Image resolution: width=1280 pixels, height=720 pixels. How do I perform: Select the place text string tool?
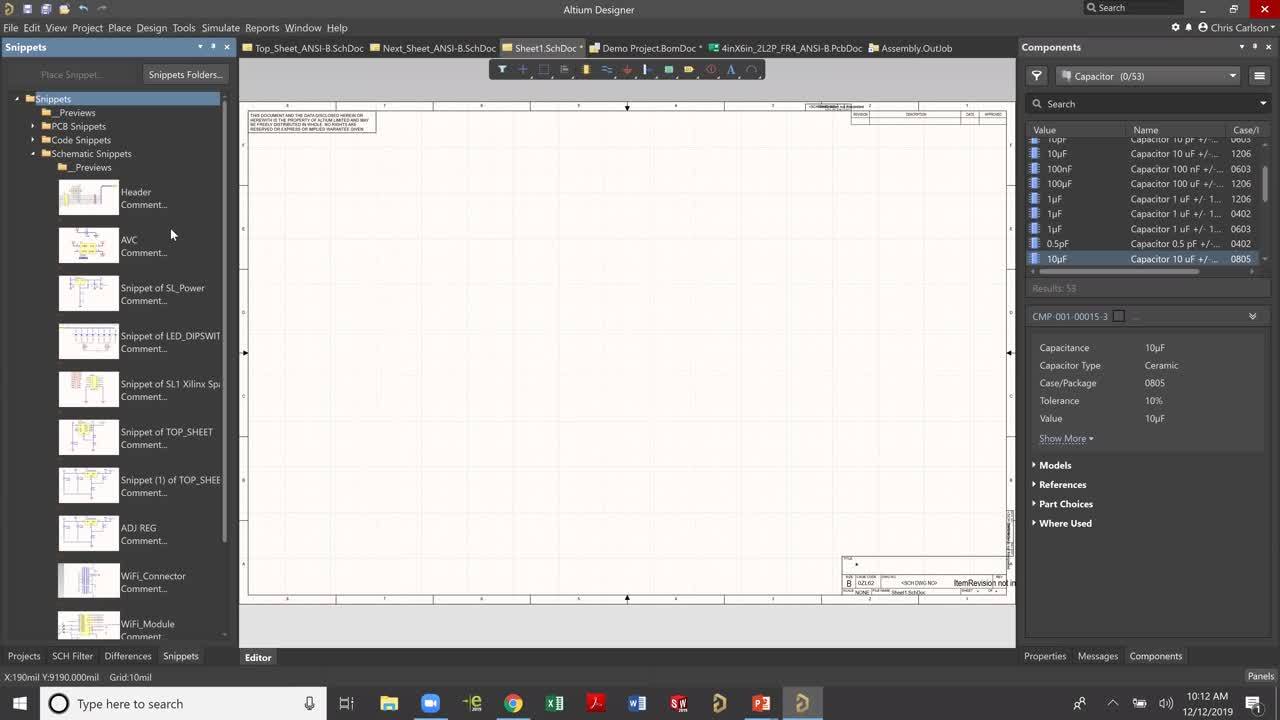(x=730, y=69)
